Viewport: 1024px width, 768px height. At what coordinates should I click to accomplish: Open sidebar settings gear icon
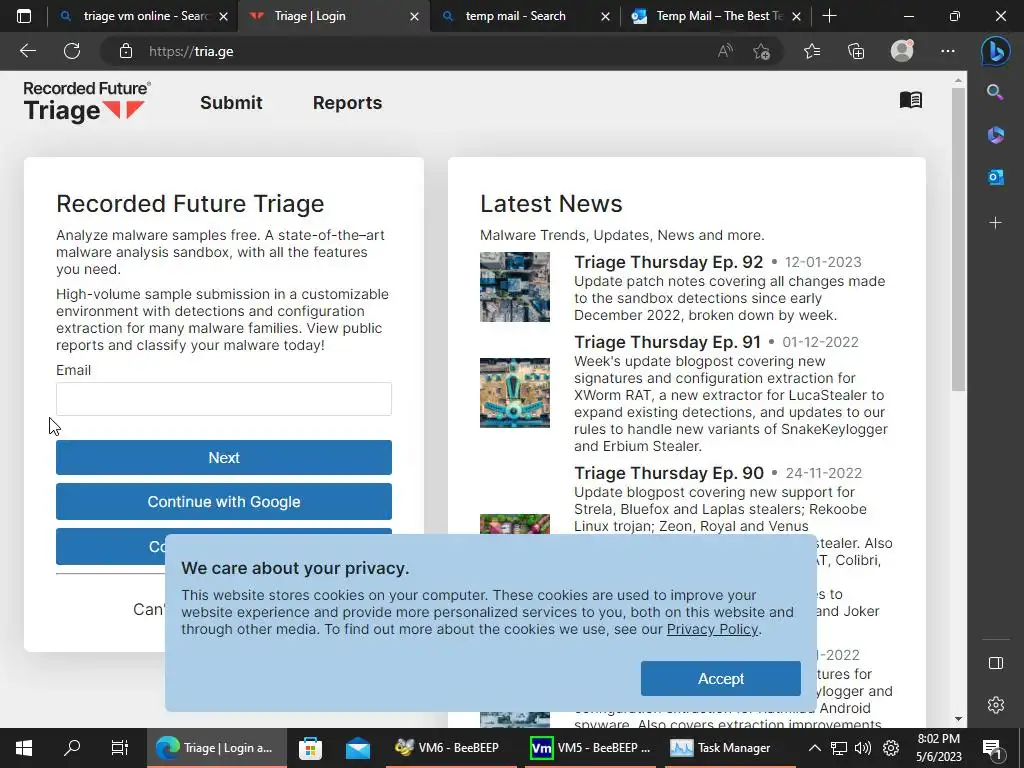pyautogui.click(x=995, y=705)
